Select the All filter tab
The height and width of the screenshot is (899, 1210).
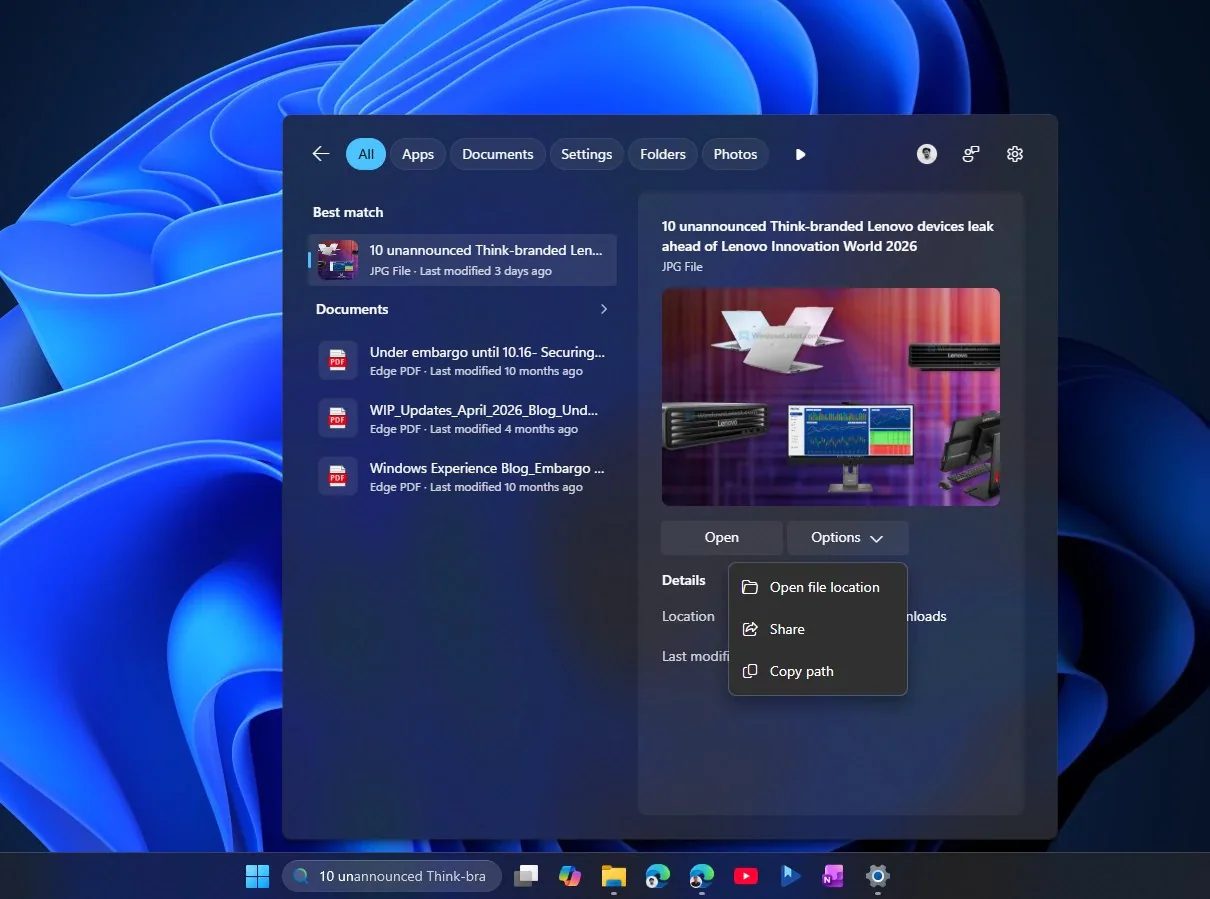point(366,154)
